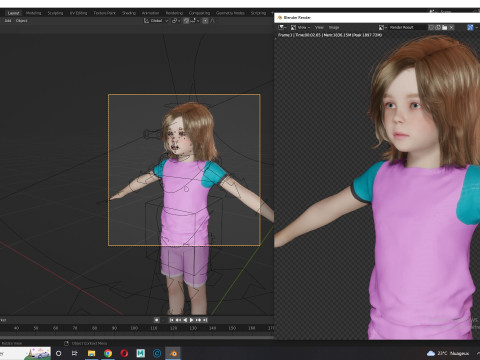The height and width of the screenshot is (360, 480).
Task: Toggle the snapping magnet button
Action: [186, 21]
